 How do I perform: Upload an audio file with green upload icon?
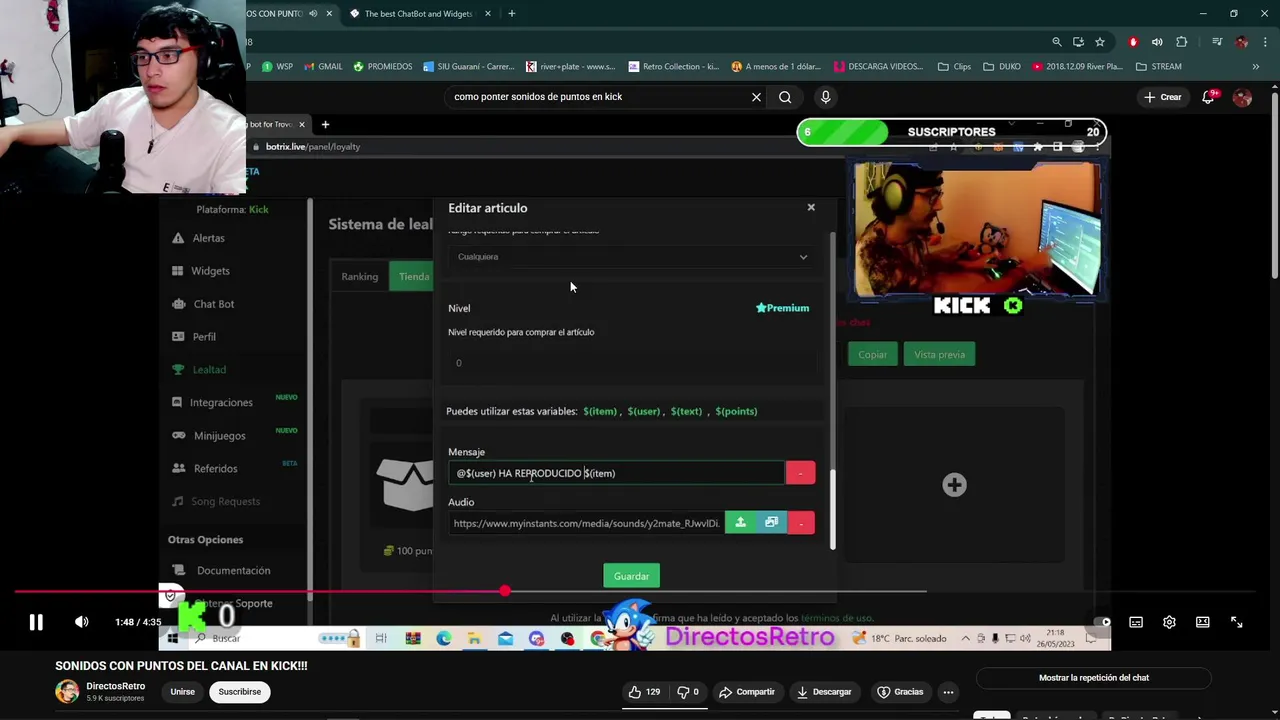point(740,523)
